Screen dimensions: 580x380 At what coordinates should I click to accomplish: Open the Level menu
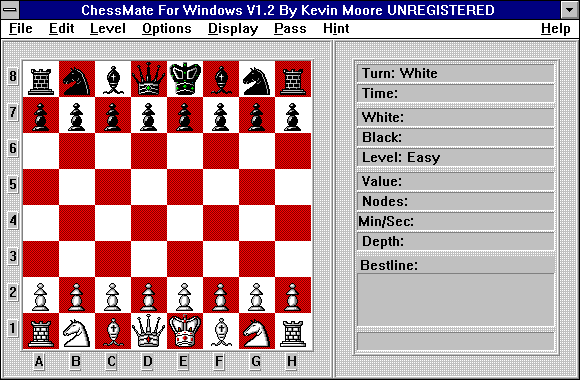pos(108,28)
